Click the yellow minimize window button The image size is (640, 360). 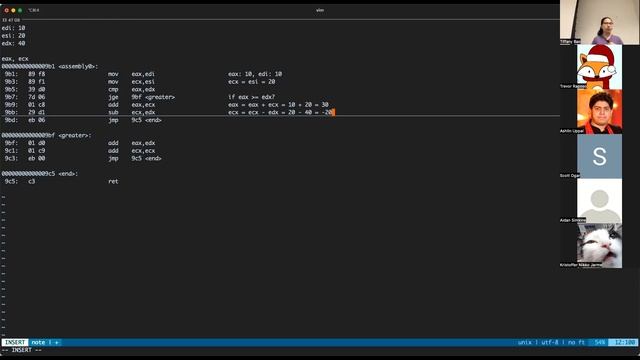click(x=13, y=10)
